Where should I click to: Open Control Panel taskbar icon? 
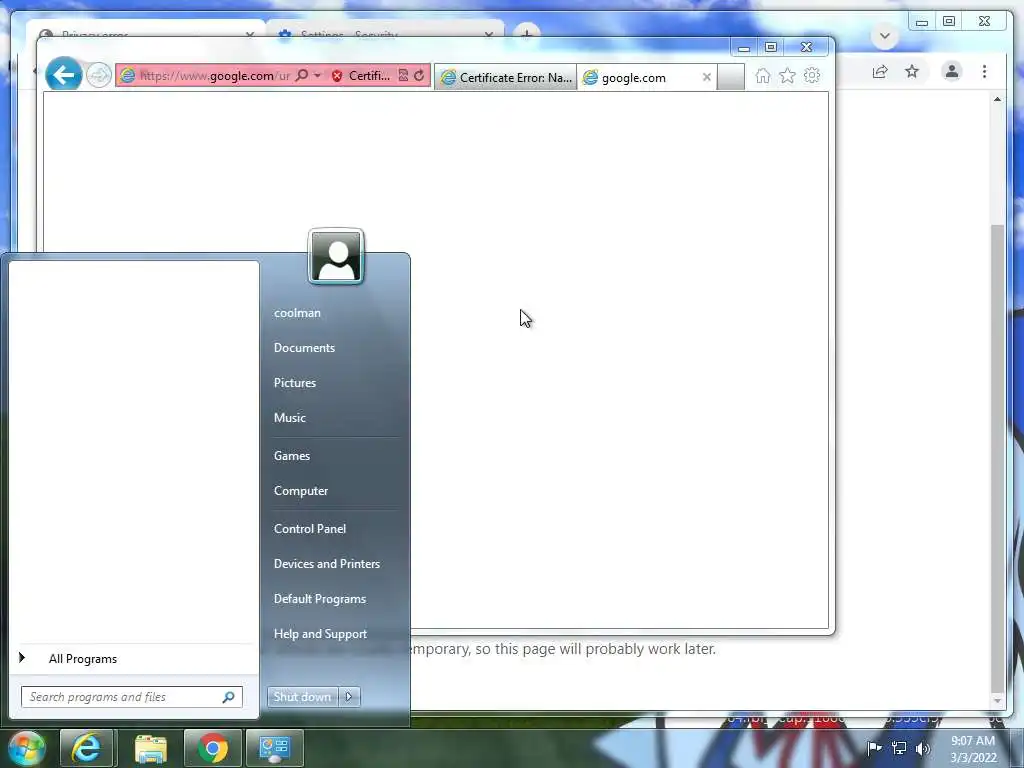click(275, 748)
